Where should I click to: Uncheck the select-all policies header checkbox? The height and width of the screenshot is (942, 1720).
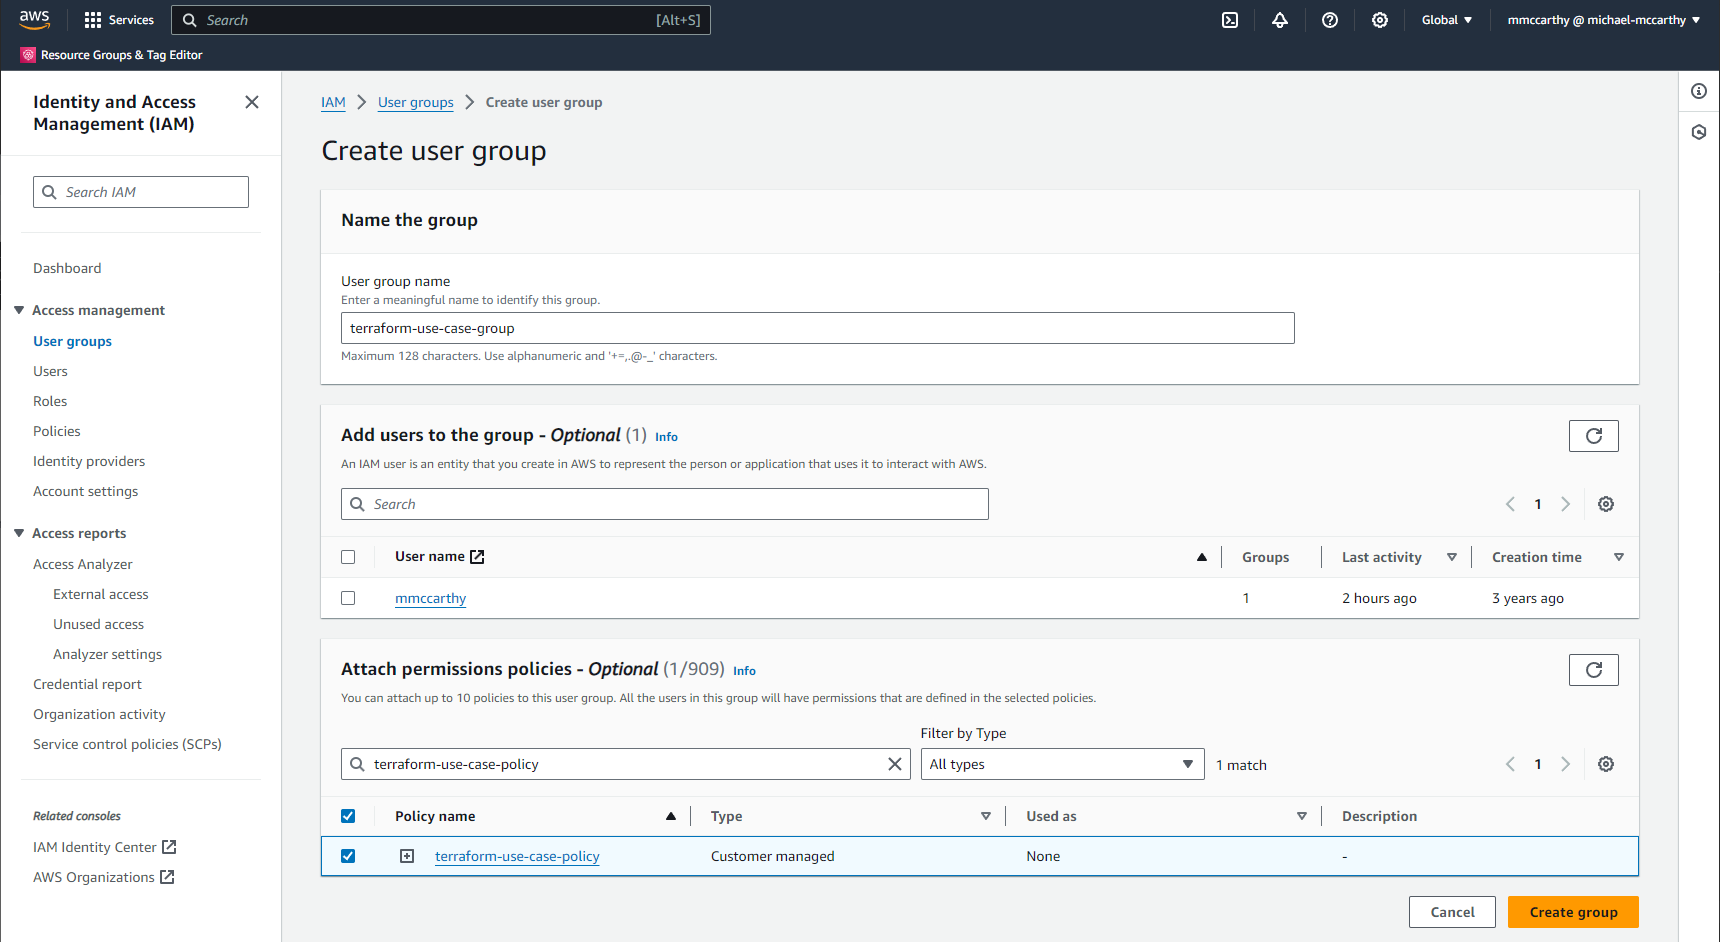tap(348, 816)
